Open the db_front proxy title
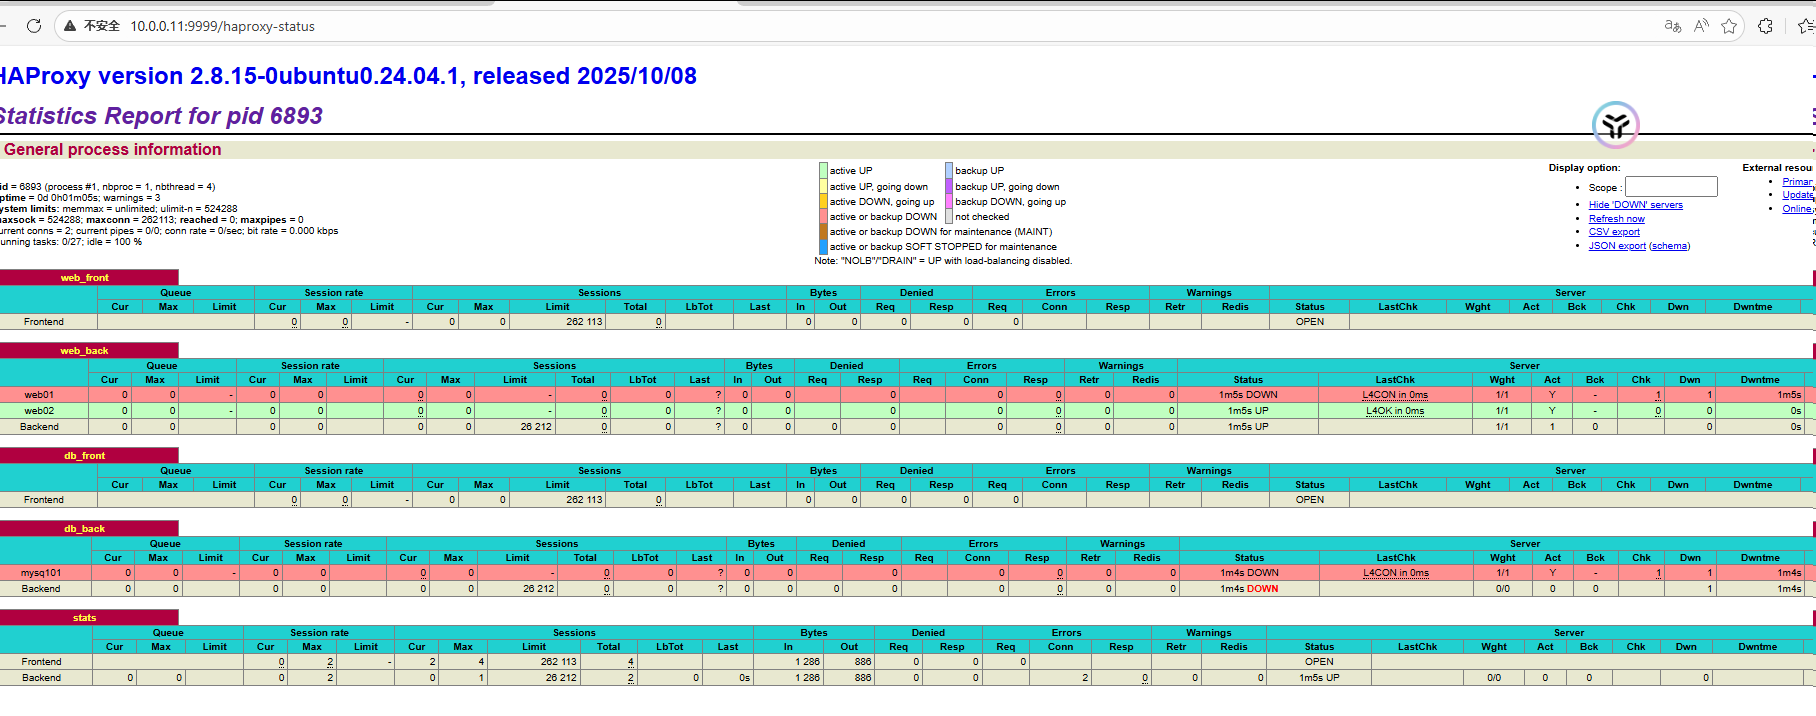Screen dimensions: 1816x716 pos(85,456)
